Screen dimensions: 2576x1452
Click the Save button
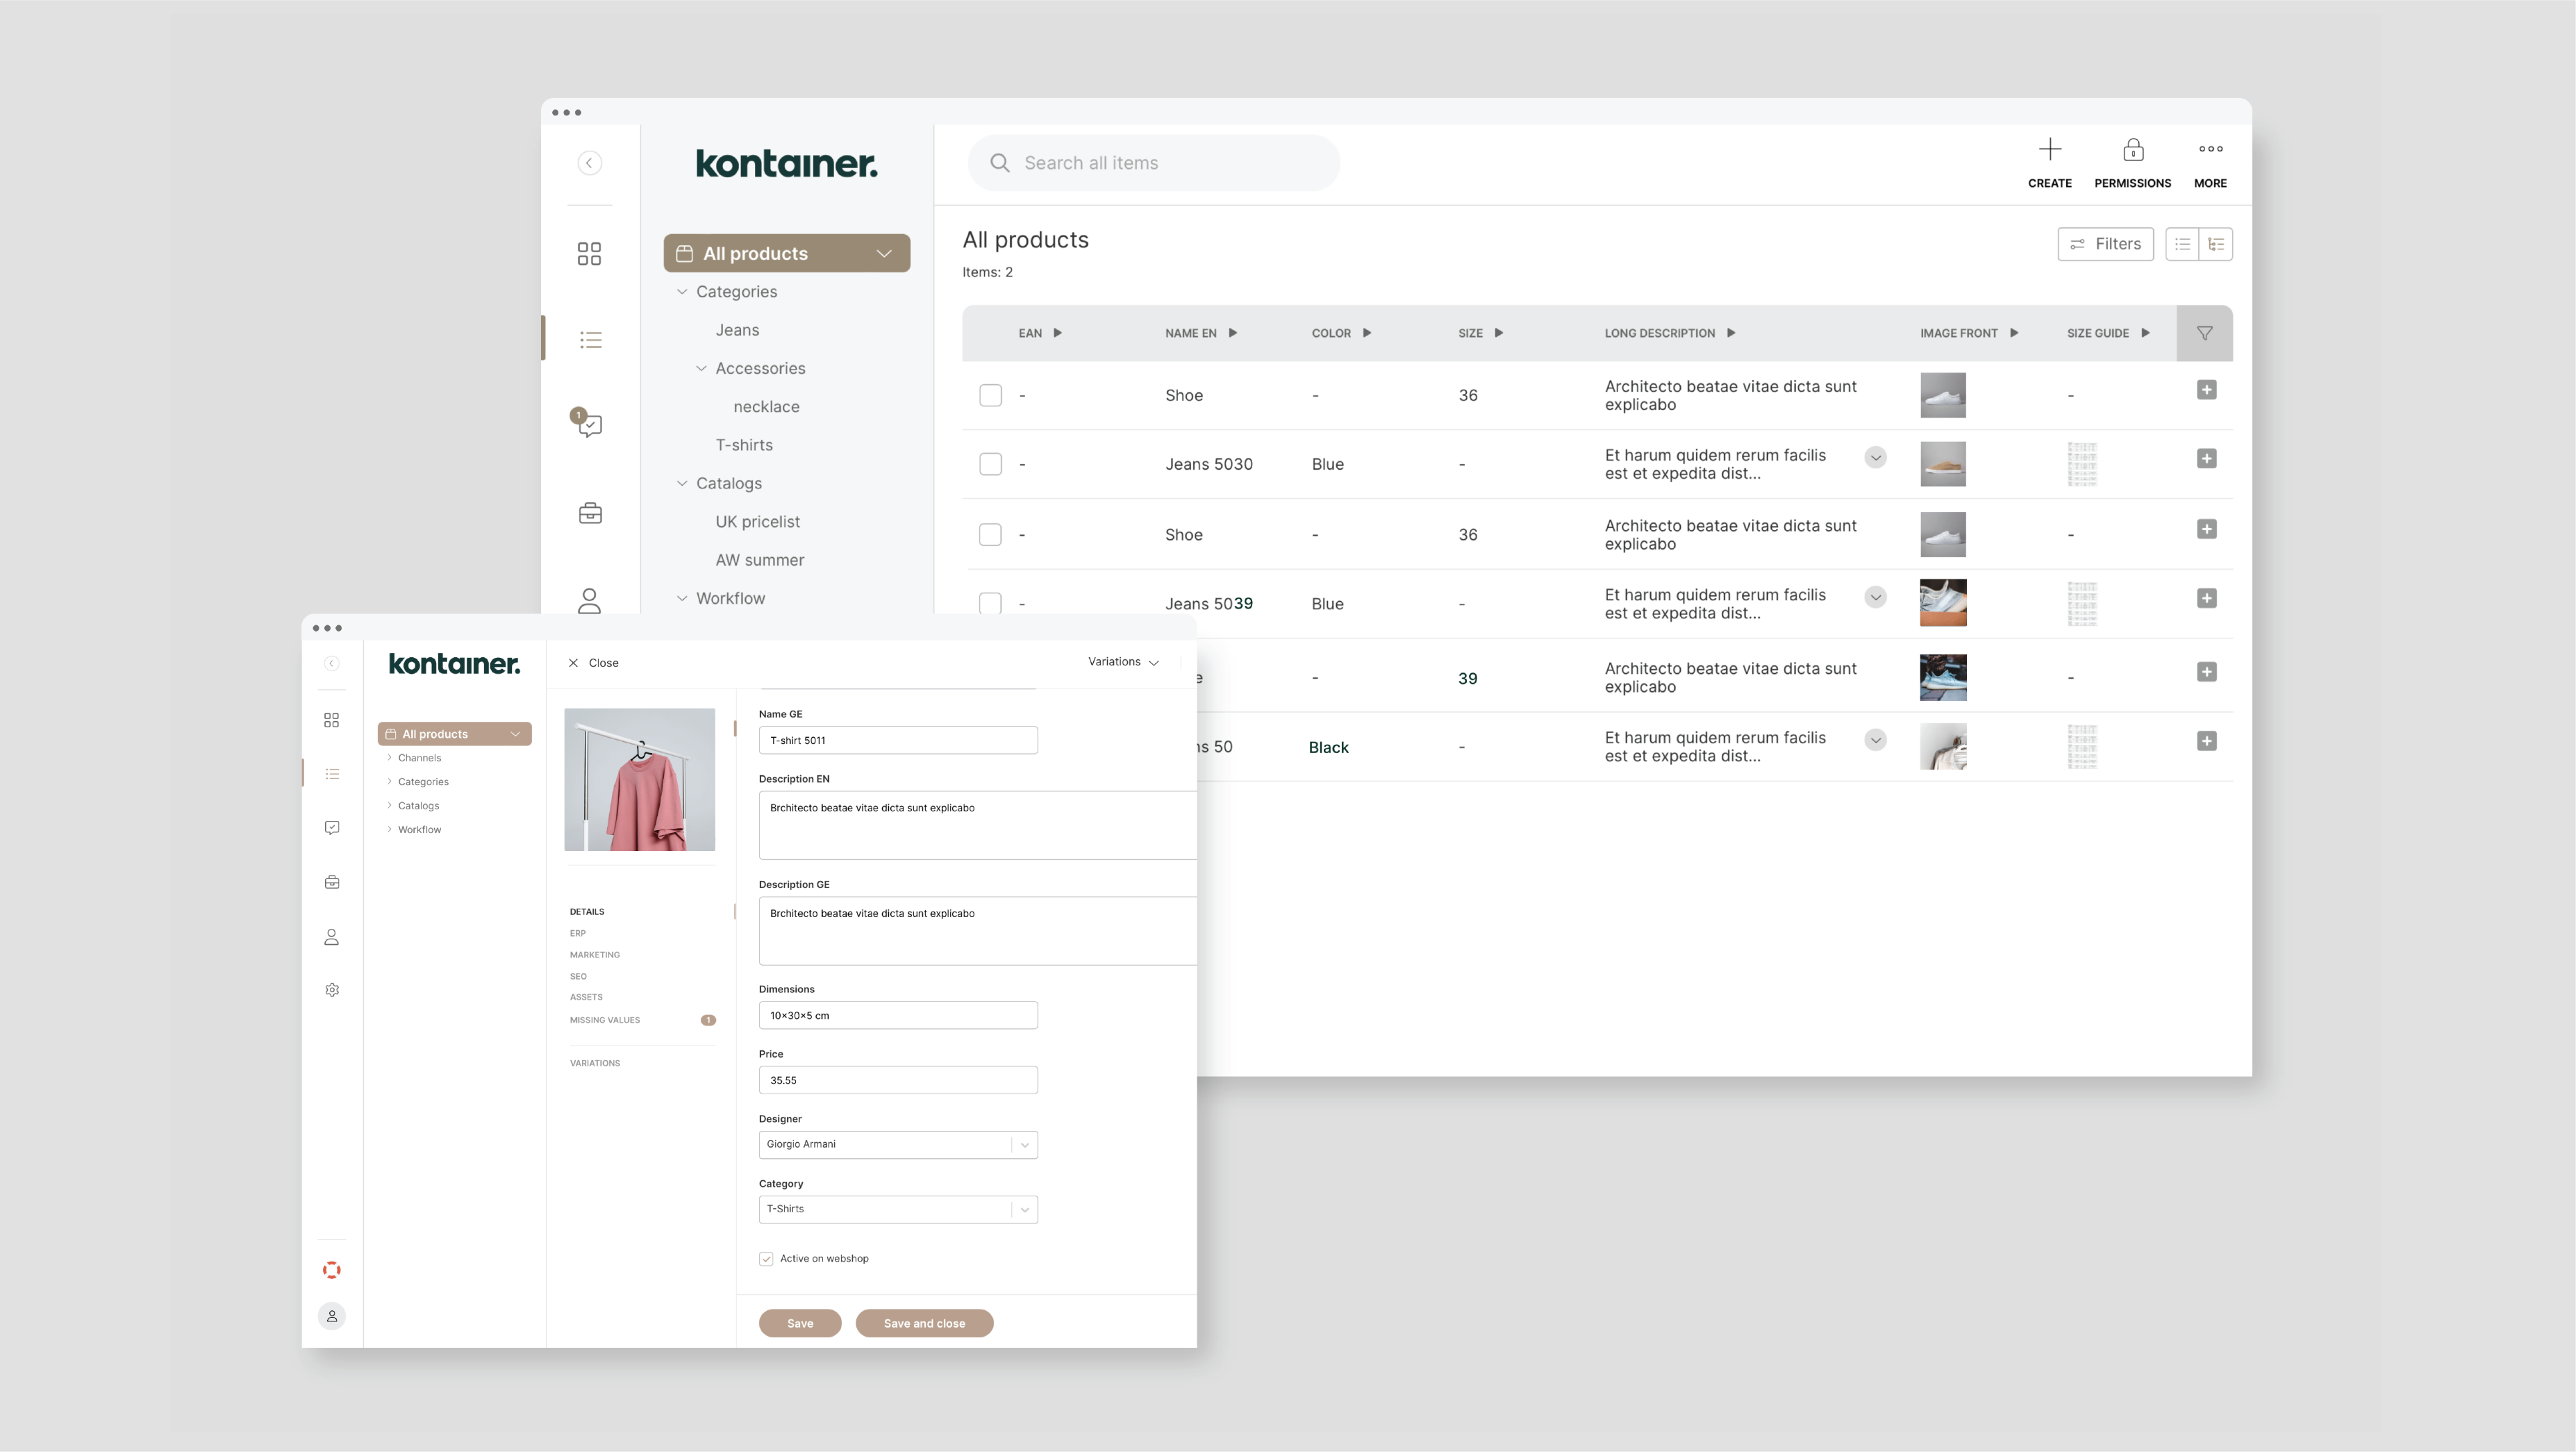(800, 1324)
